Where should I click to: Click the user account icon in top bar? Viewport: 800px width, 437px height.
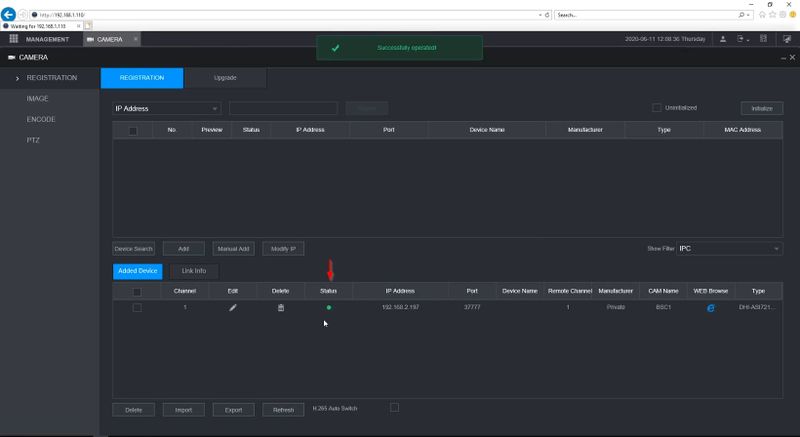point(723,39)
